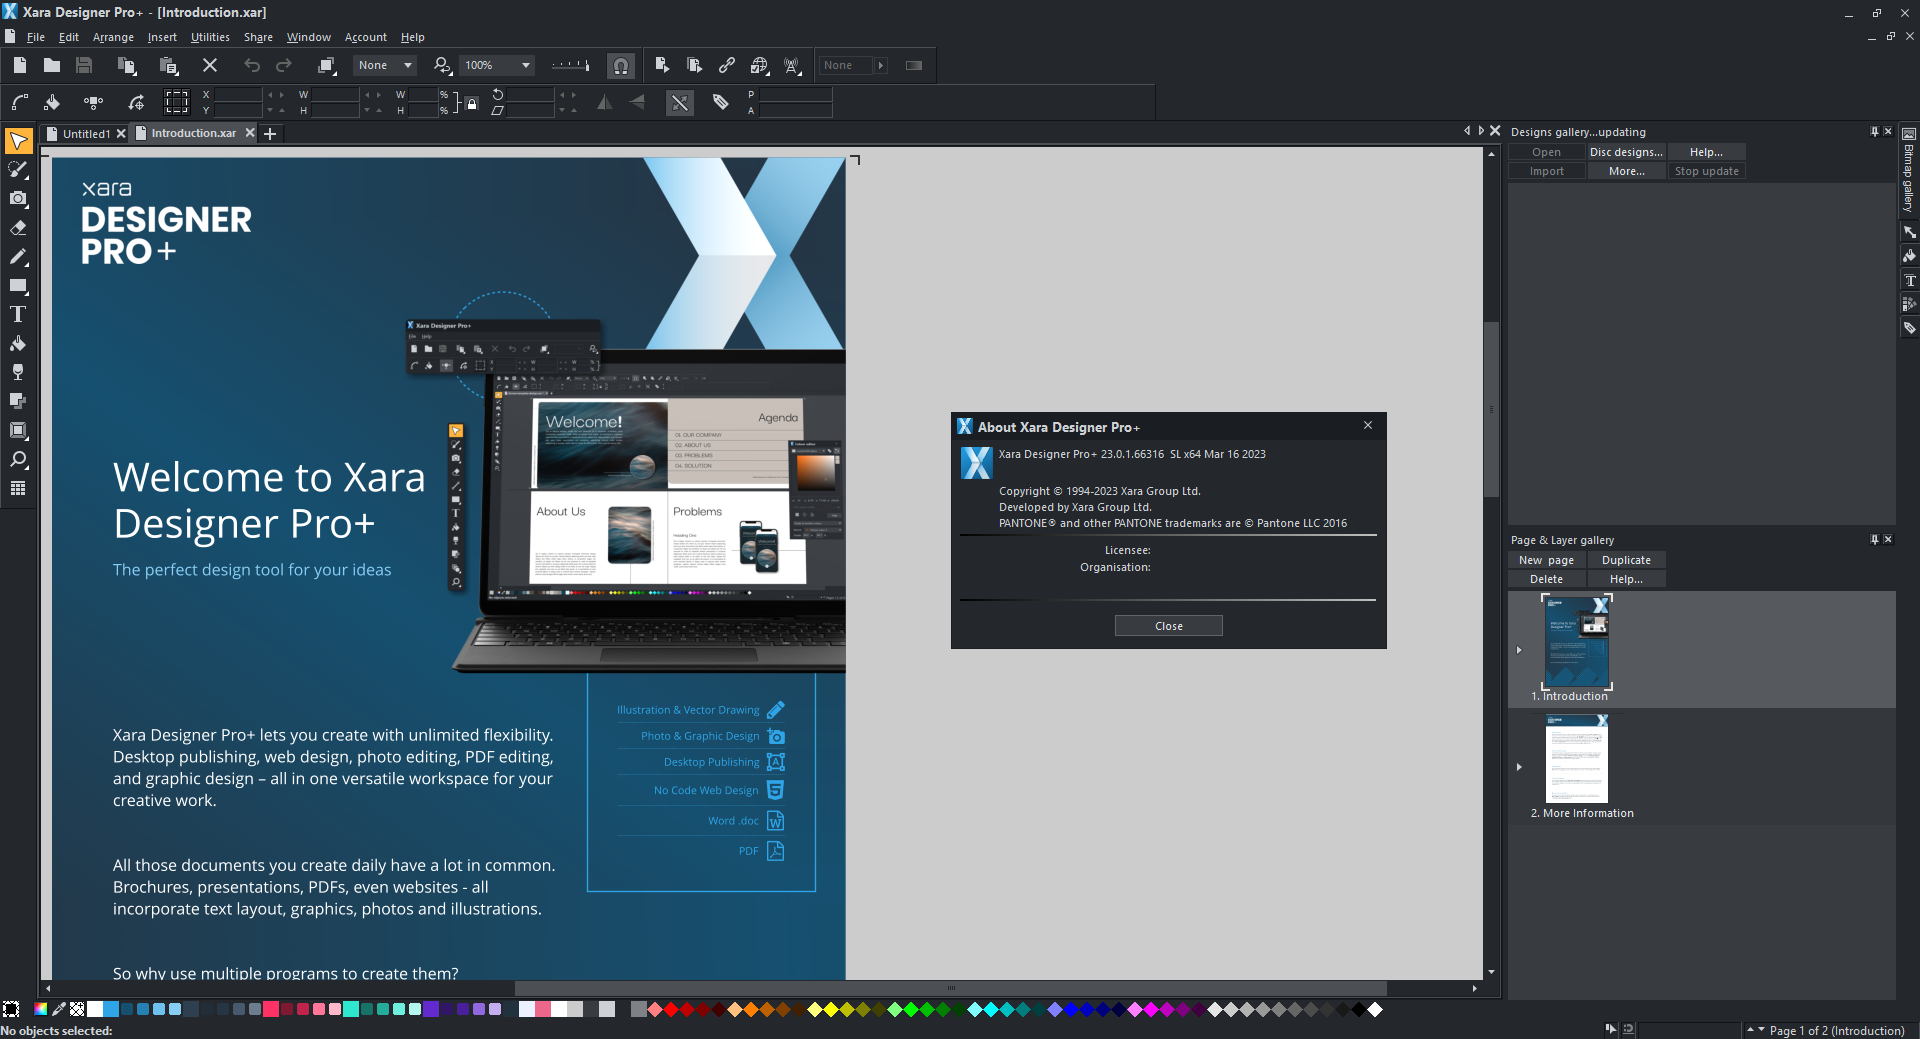
Task: Select the More Information page thumbnail
Action: pyautogui.click(x=1577, y=759)
